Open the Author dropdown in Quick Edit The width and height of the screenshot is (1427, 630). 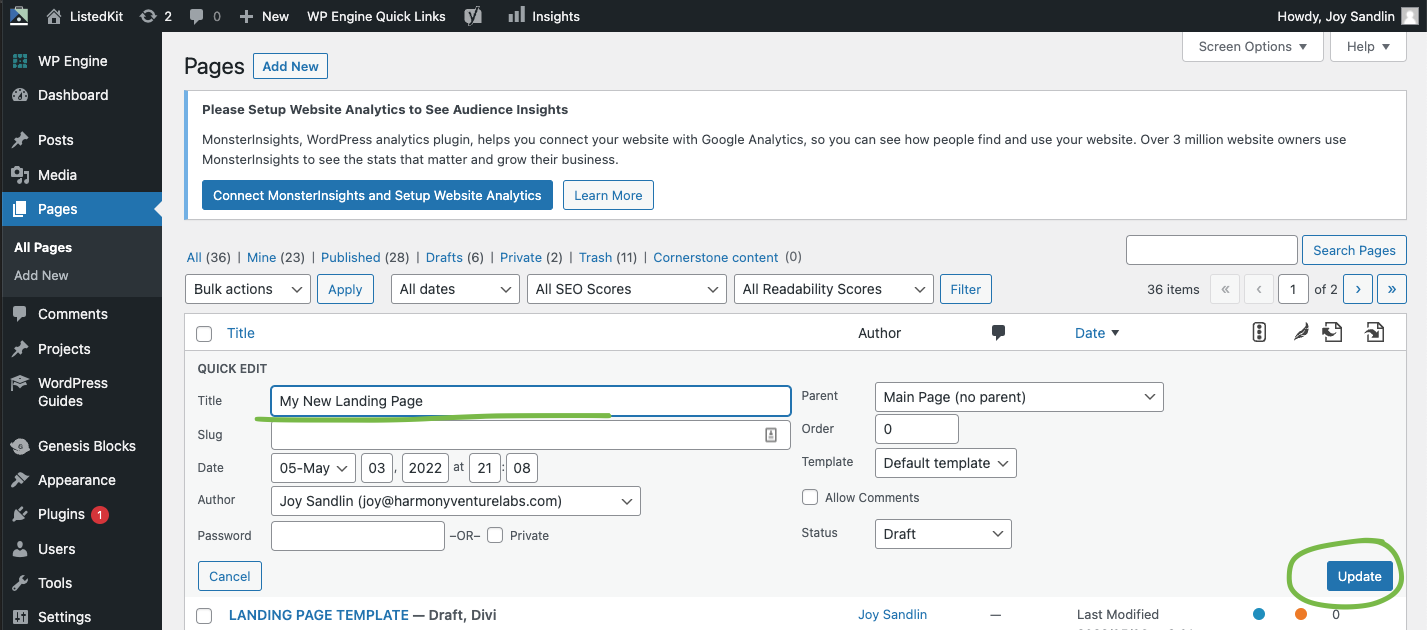456,501
